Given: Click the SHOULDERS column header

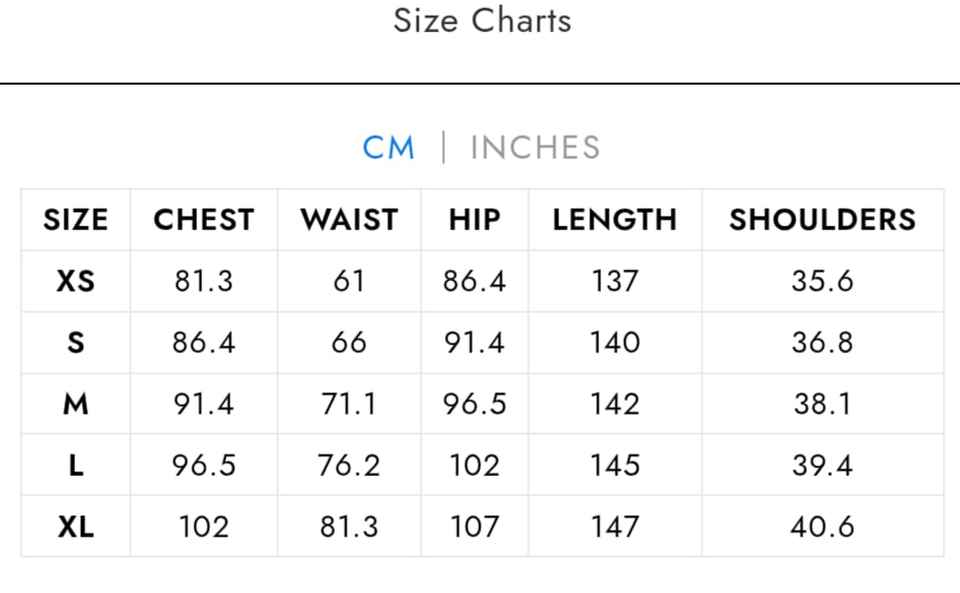Looking at the screenshot, I should coord(822,220).
